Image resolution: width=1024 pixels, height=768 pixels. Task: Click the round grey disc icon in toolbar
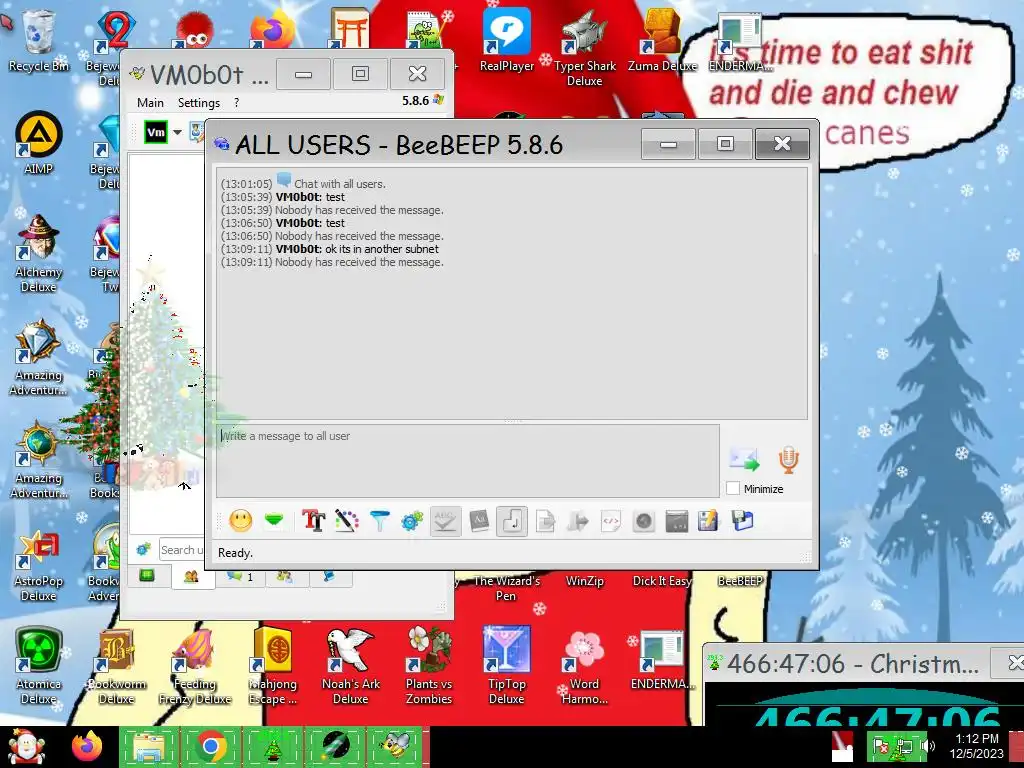click(644, 521)
